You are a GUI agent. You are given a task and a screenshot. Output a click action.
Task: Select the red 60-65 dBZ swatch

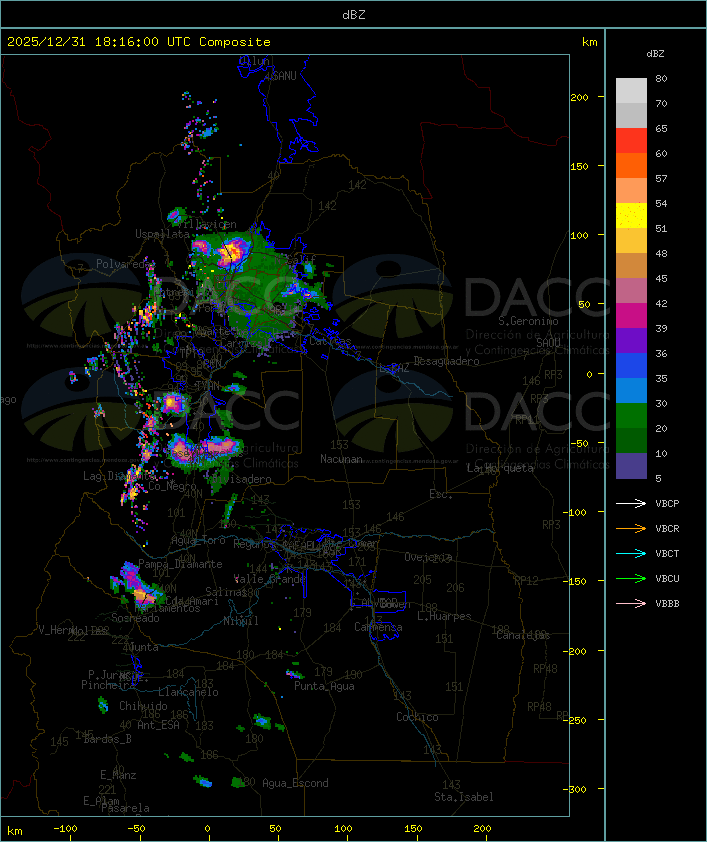tap(631, 141)
